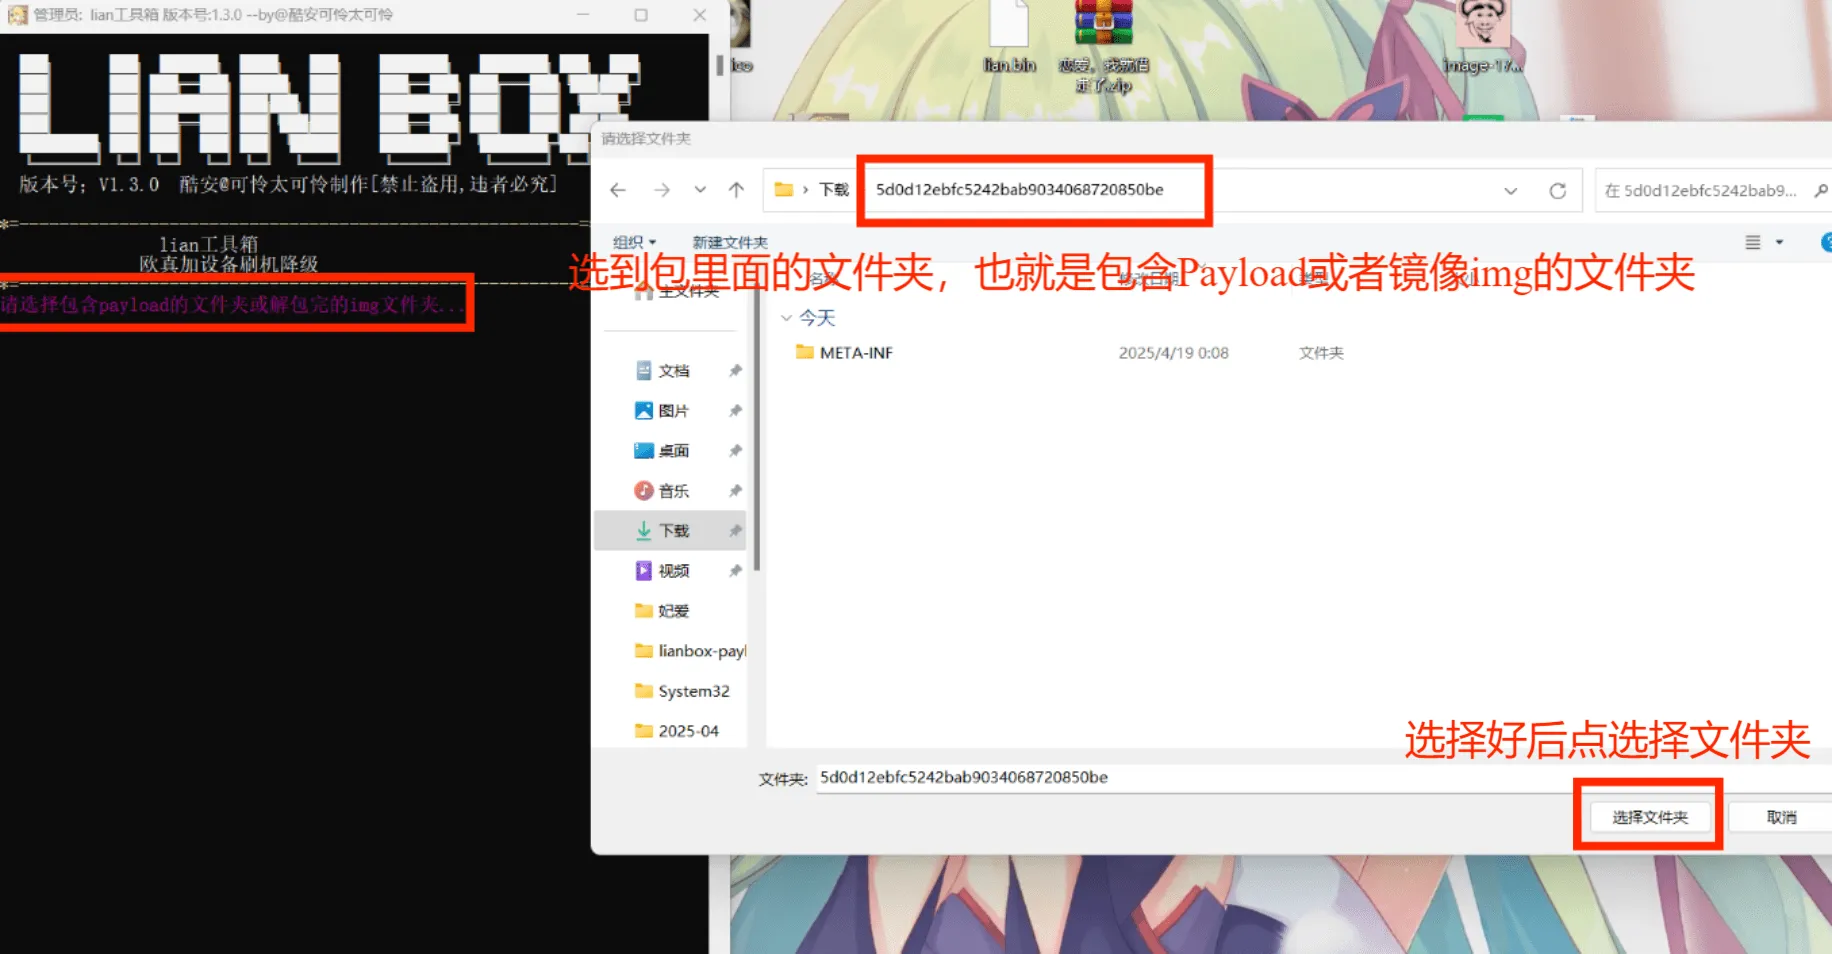Refresh the current folder view
Viewport: 1832px width, 954px height.
[x=1557, y=191]
